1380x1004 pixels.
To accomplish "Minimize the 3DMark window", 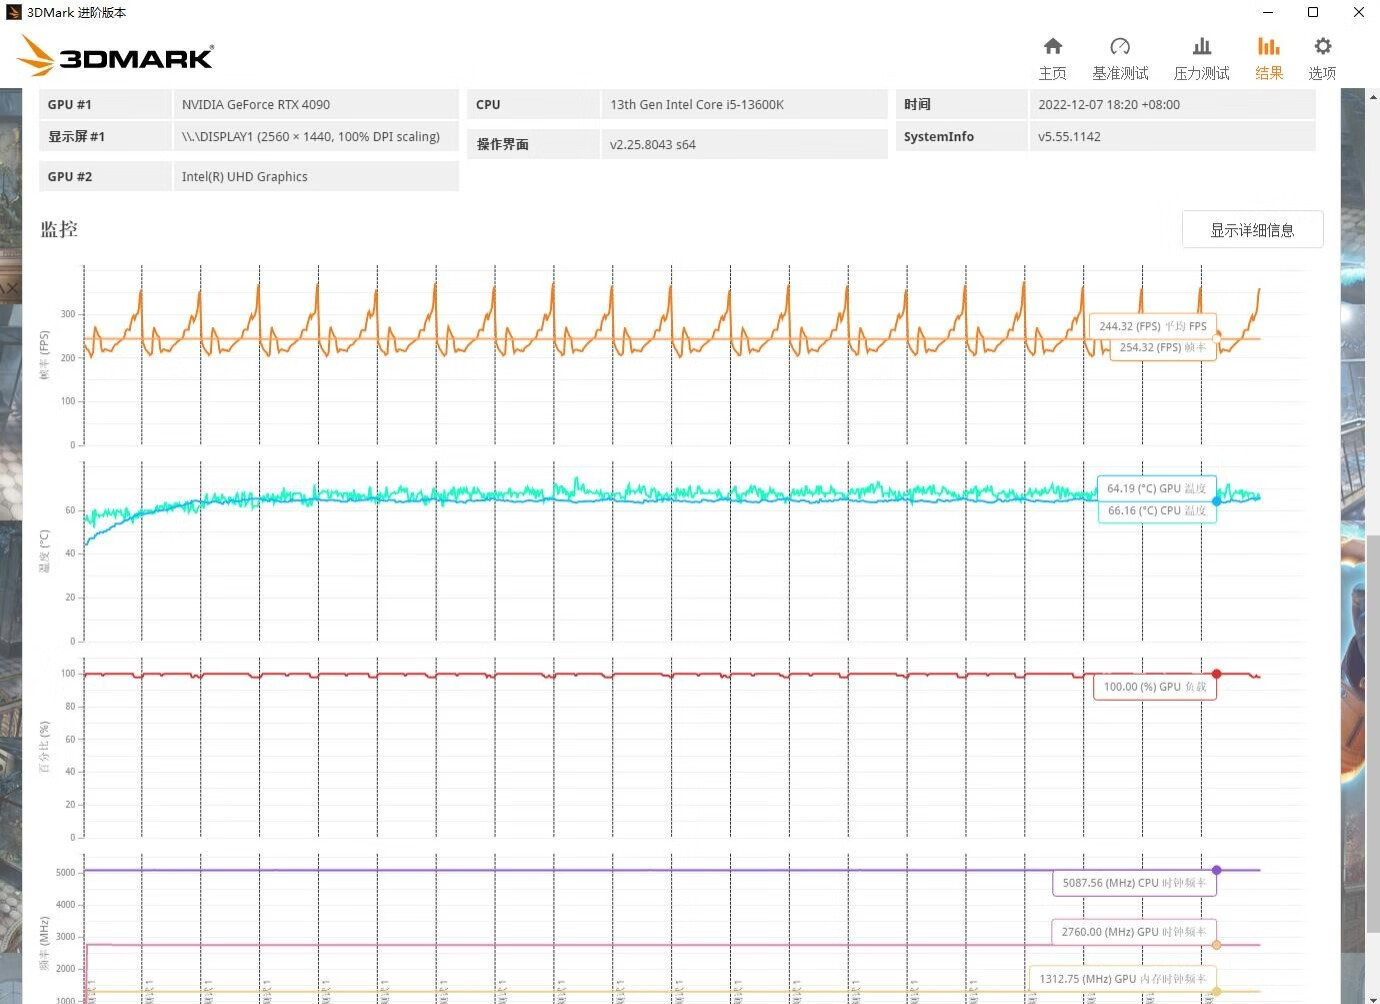I will coord(1268,12).
